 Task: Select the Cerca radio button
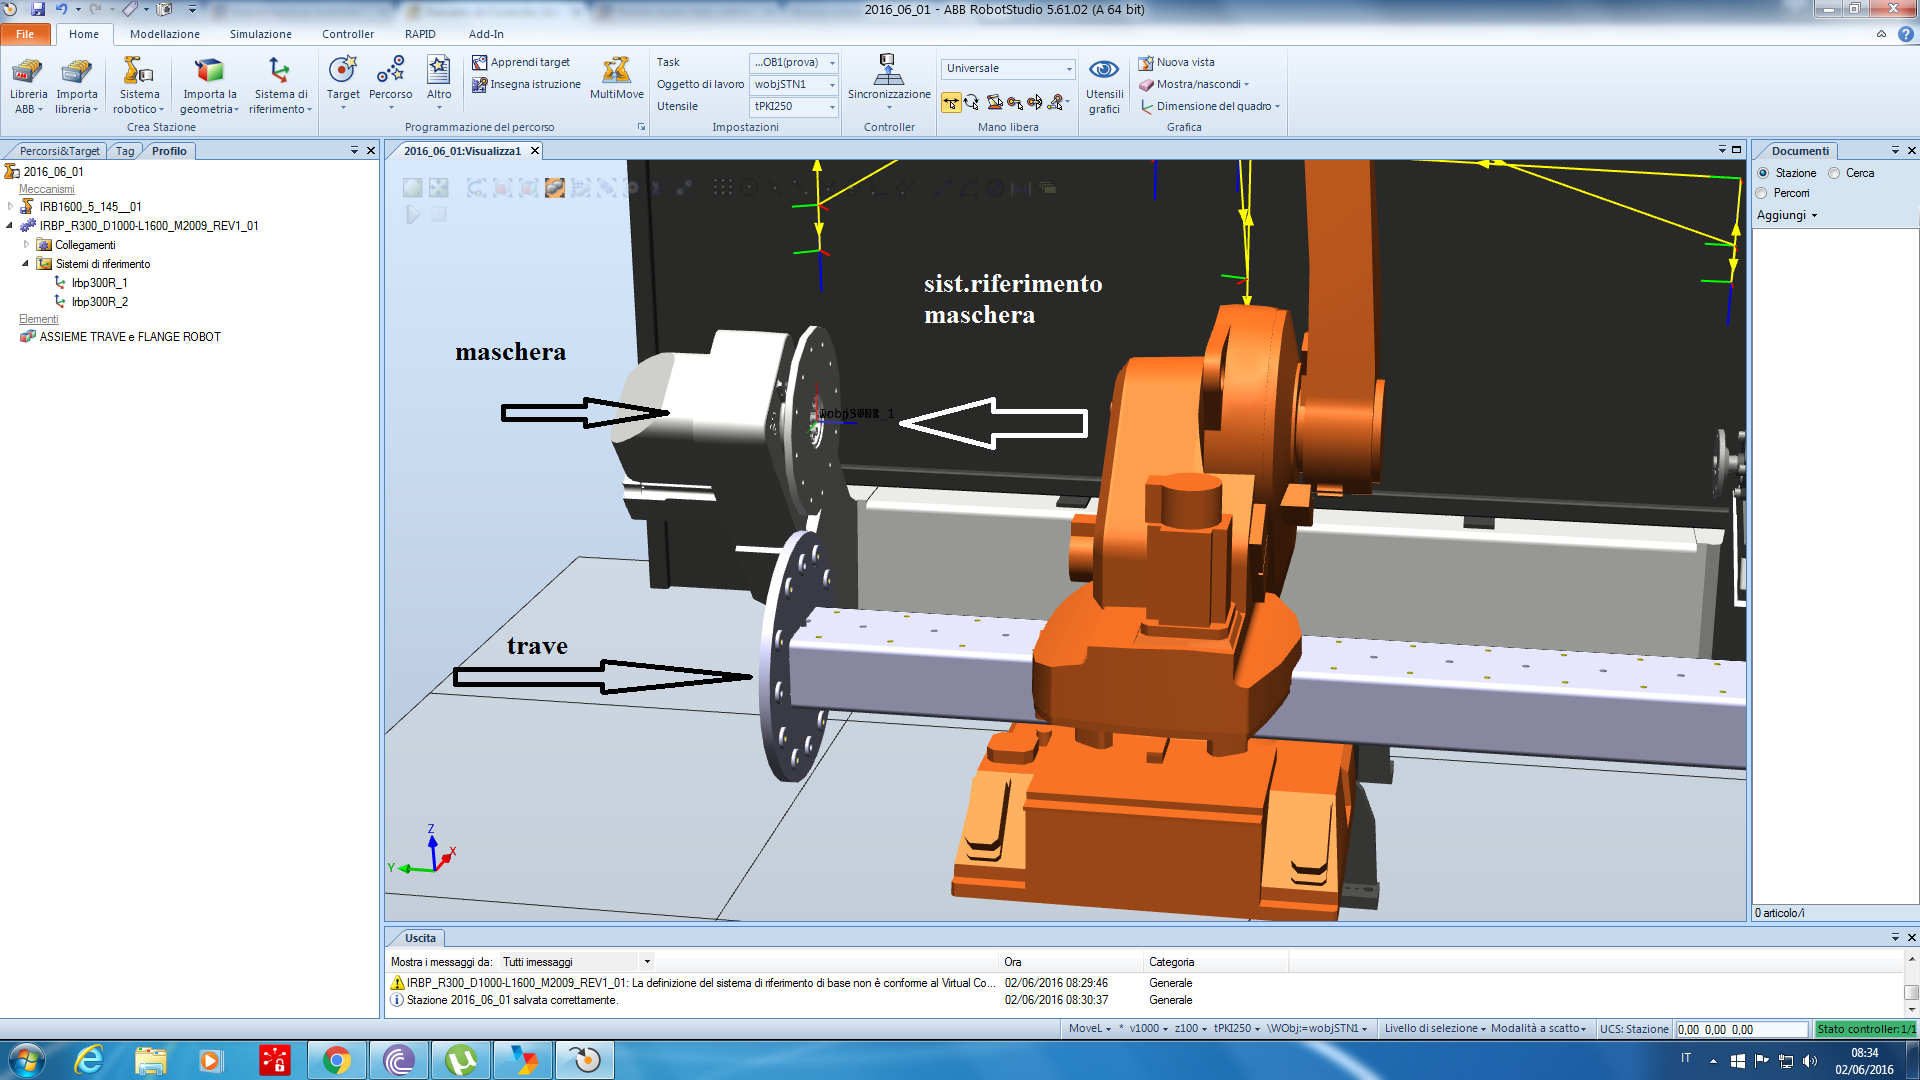point(1834,173)
